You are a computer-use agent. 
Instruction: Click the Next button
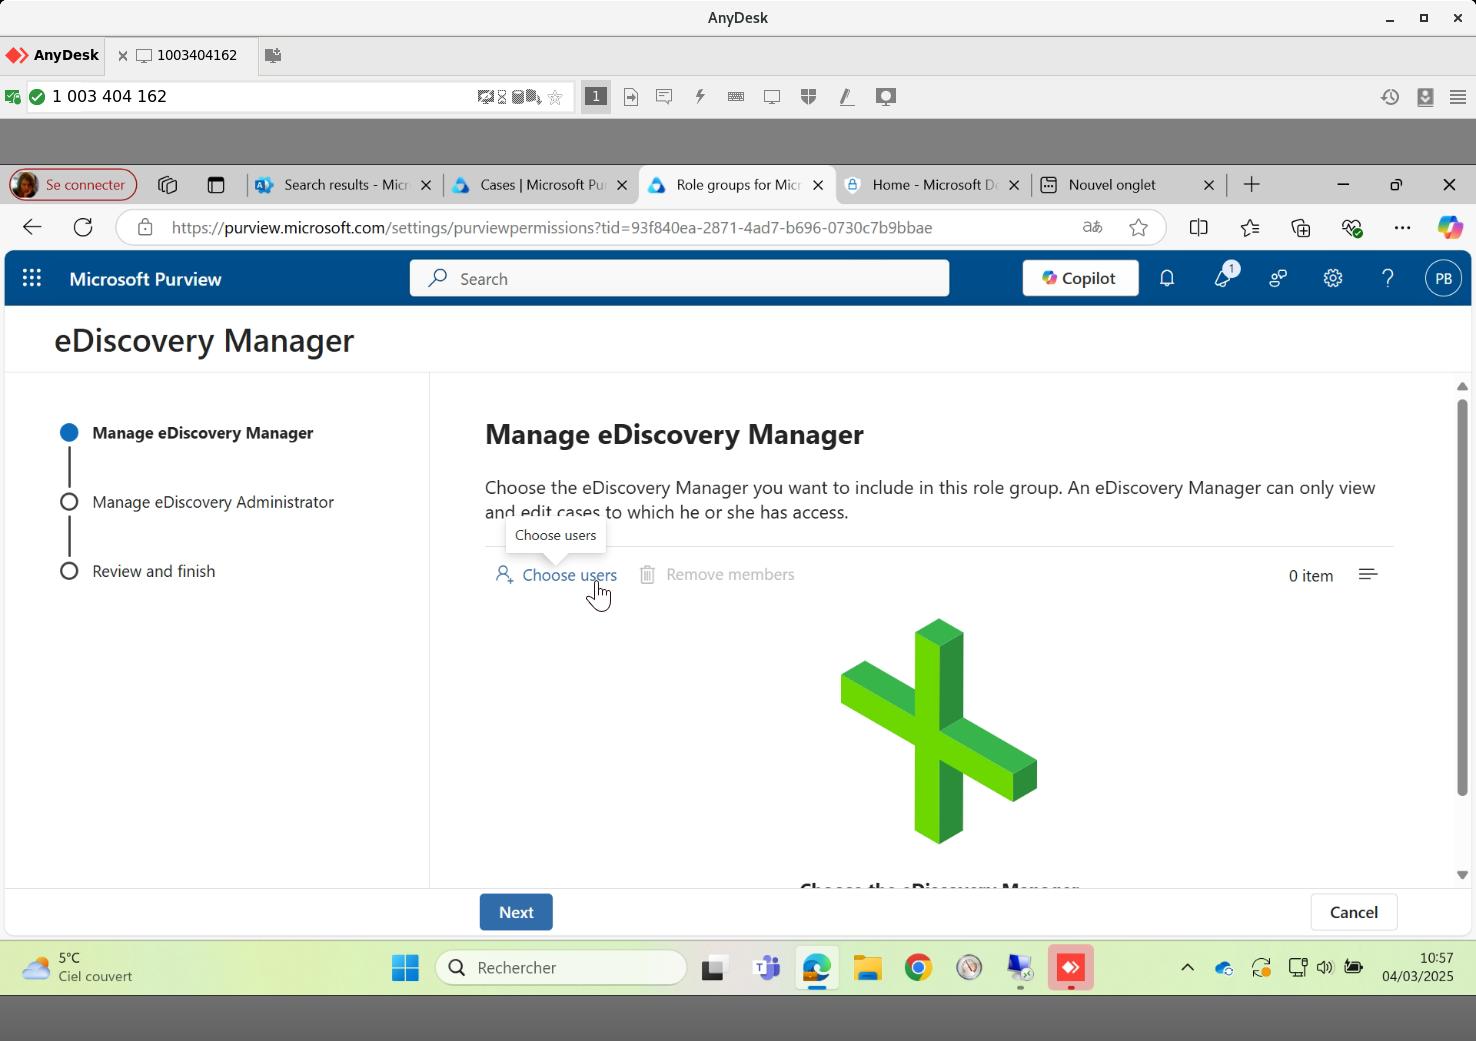(x=516, y=912)
